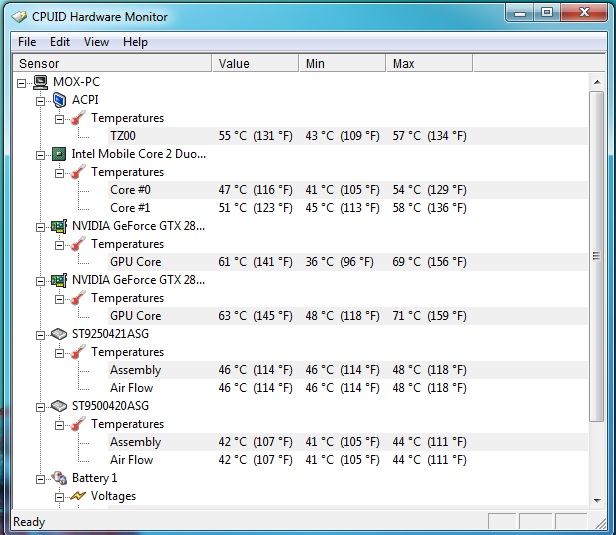The image size is (616, 535).
Task: Click the Battery 1 icon
Action: [x=59, y=478]
